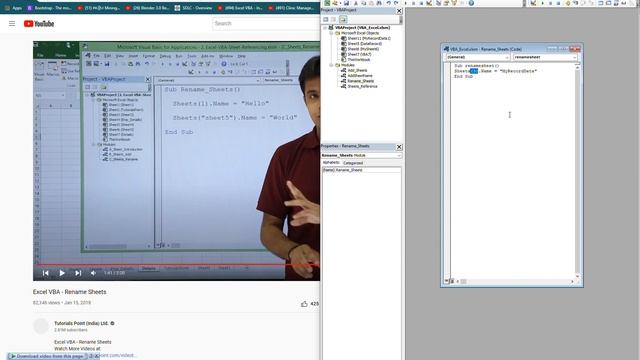Select Sheet11 (MyRecordData) in project tree

coord(366,38)
